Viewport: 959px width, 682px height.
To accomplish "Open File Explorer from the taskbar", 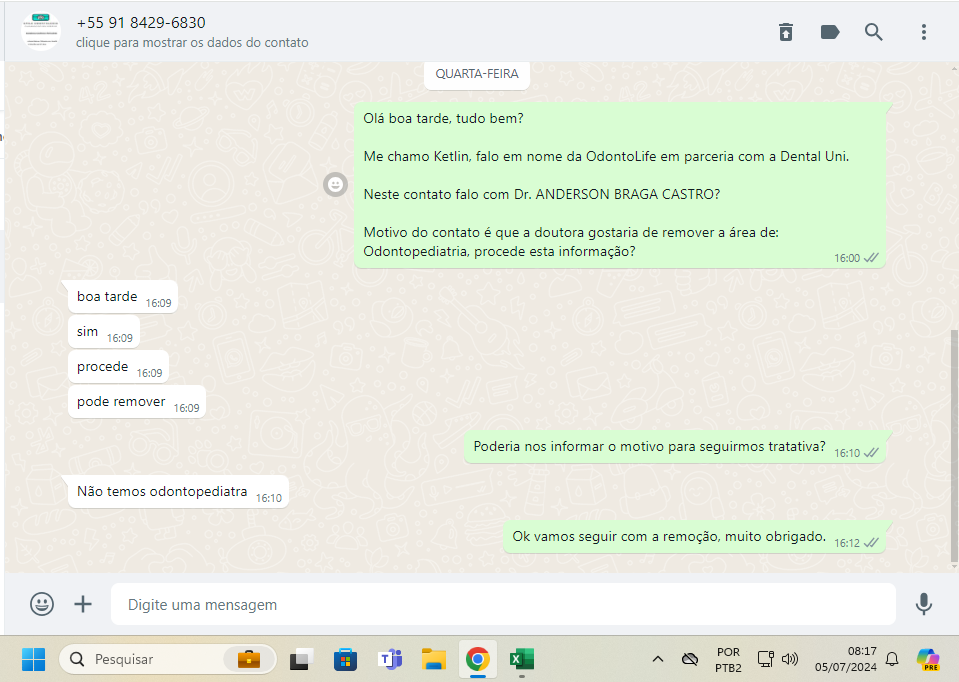I will click(433, 659).
